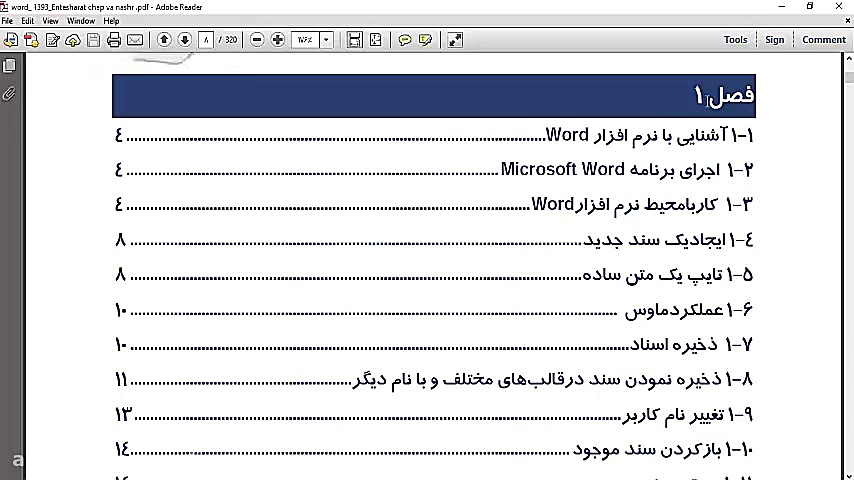The image size is (854, 480).
Task: Zoom in with the plus button
Action: [x=278, y=40]
